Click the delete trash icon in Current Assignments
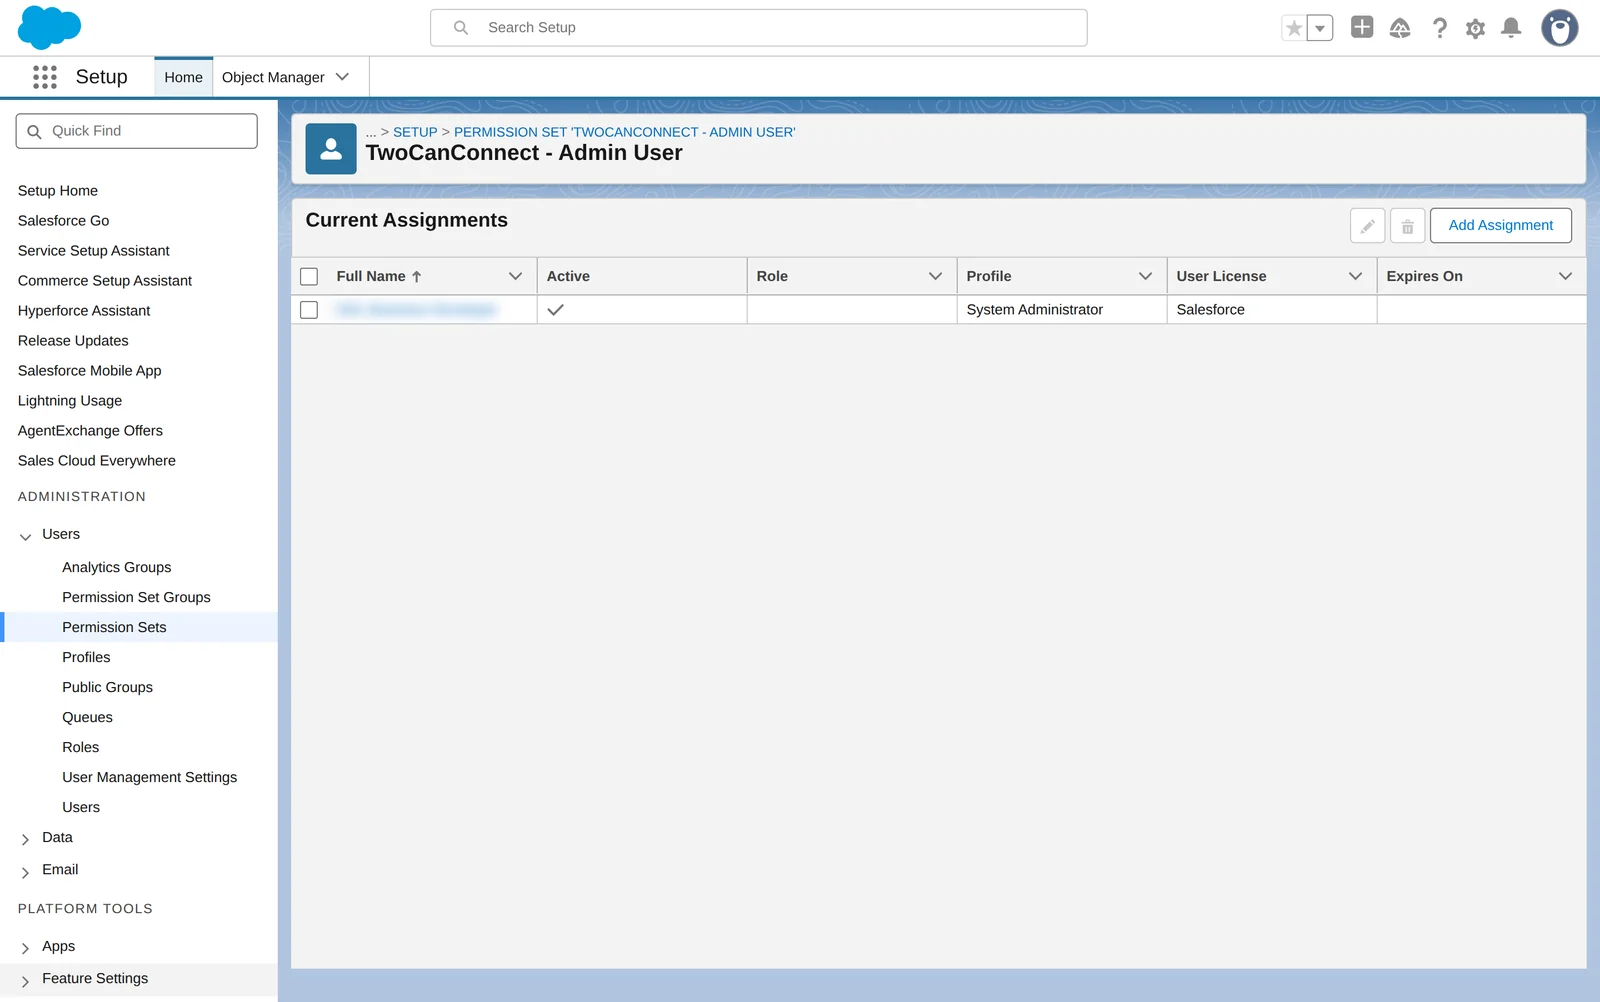Screen dimensions: 1600x1002 click(x=1407, y=226)
